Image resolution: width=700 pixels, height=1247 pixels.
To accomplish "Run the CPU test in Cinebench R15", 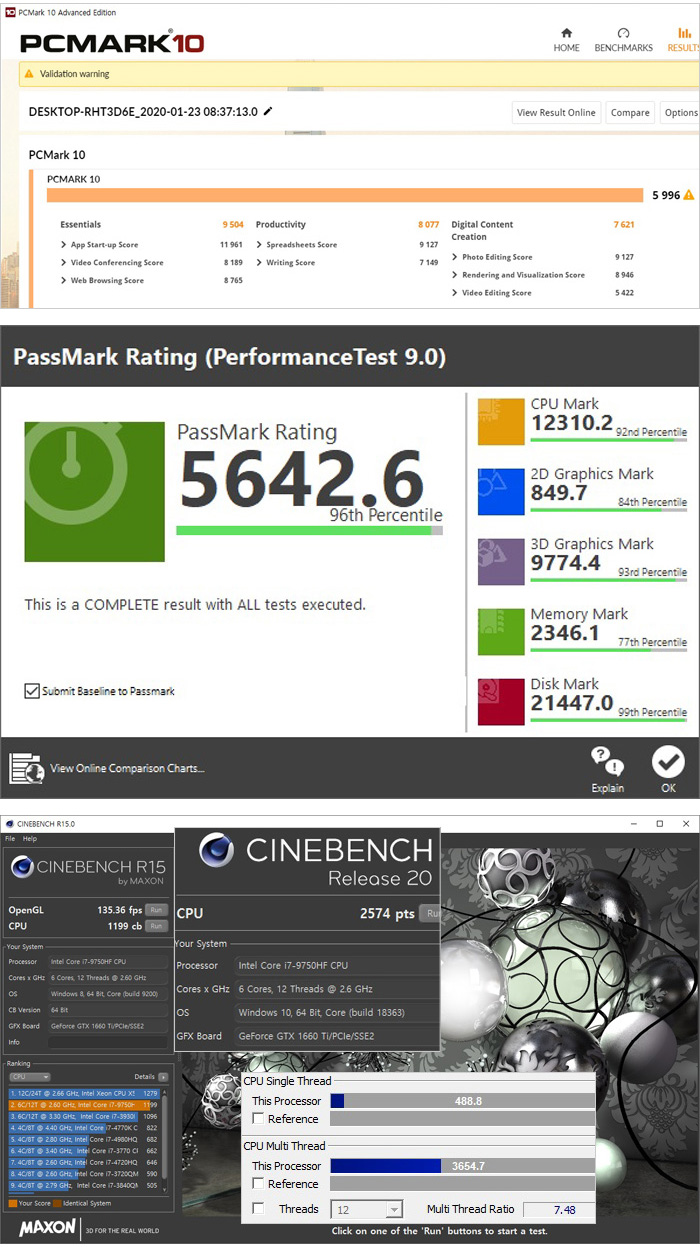I will click(156, 926).
